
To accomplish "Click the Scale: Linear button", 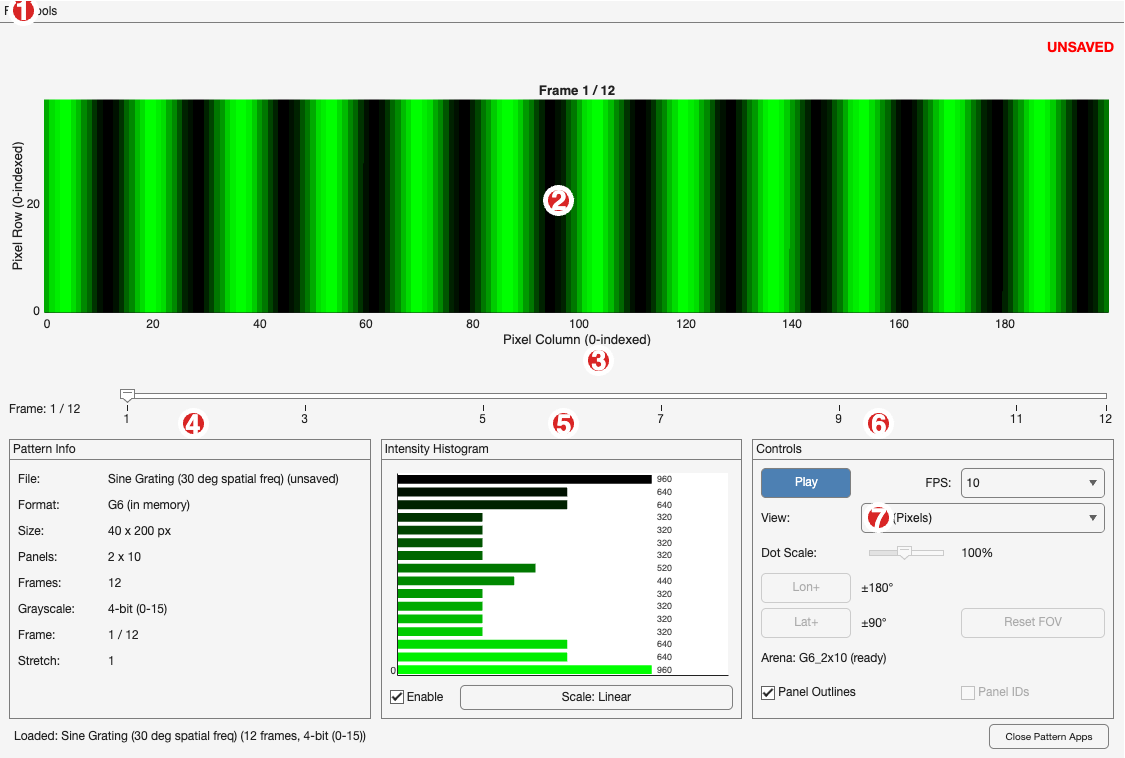I will [x=596, y=696].
